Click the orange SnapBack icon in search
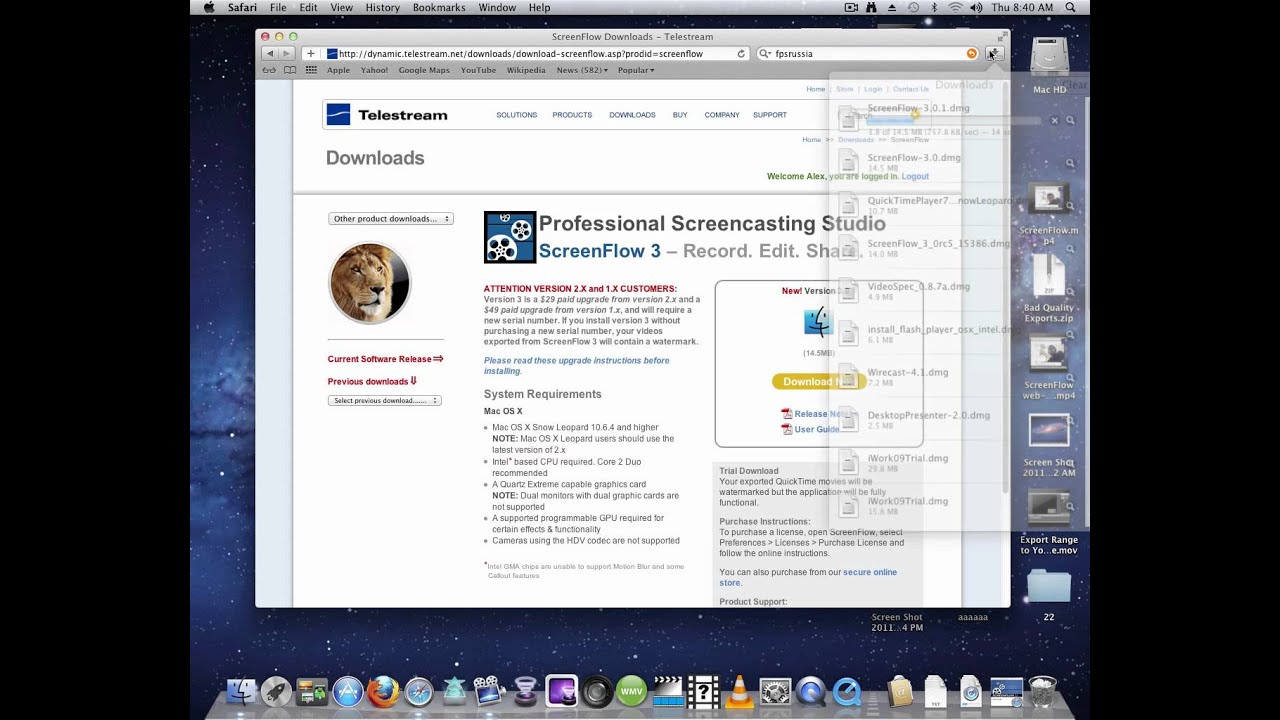The width and height of the screenshot is (1280, 720). (971, 54)
